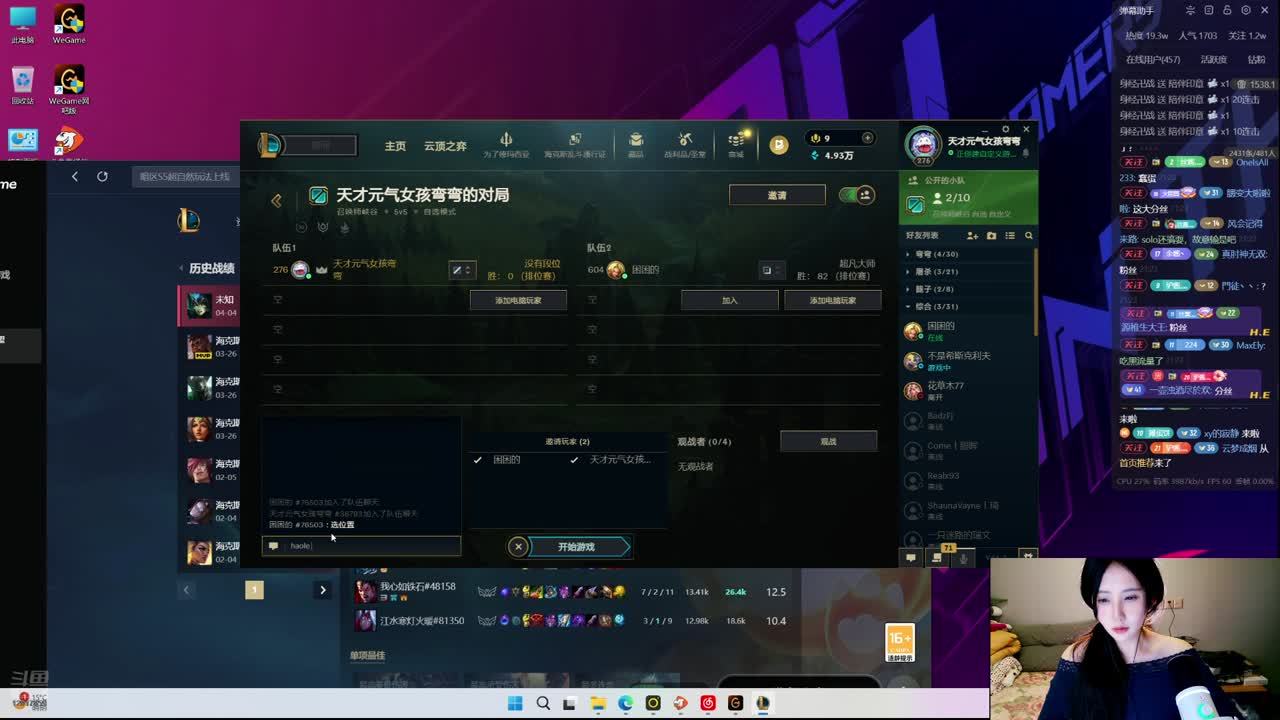The height and width of the screenshot is (720, 1280).
Task: Select match history page 1
Action: coord(254,590)
